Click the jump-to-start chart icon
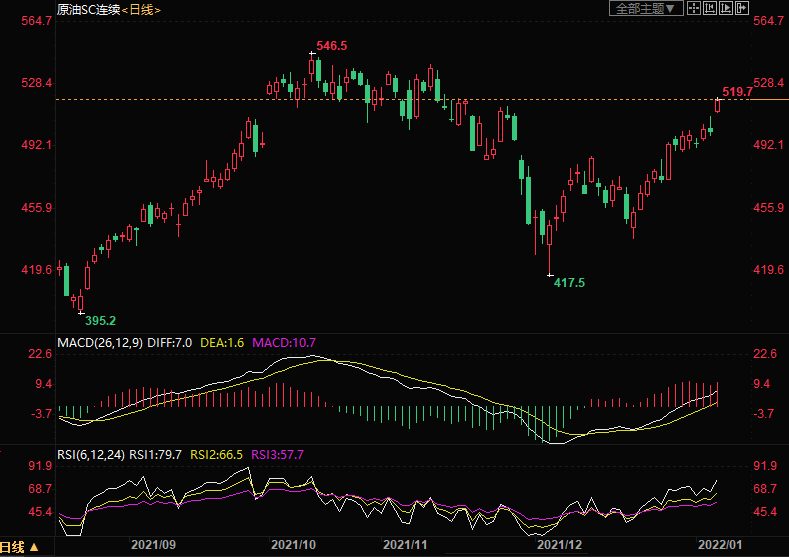The height and width of the screenshot is (557, 789). click(x=710, y=8)
